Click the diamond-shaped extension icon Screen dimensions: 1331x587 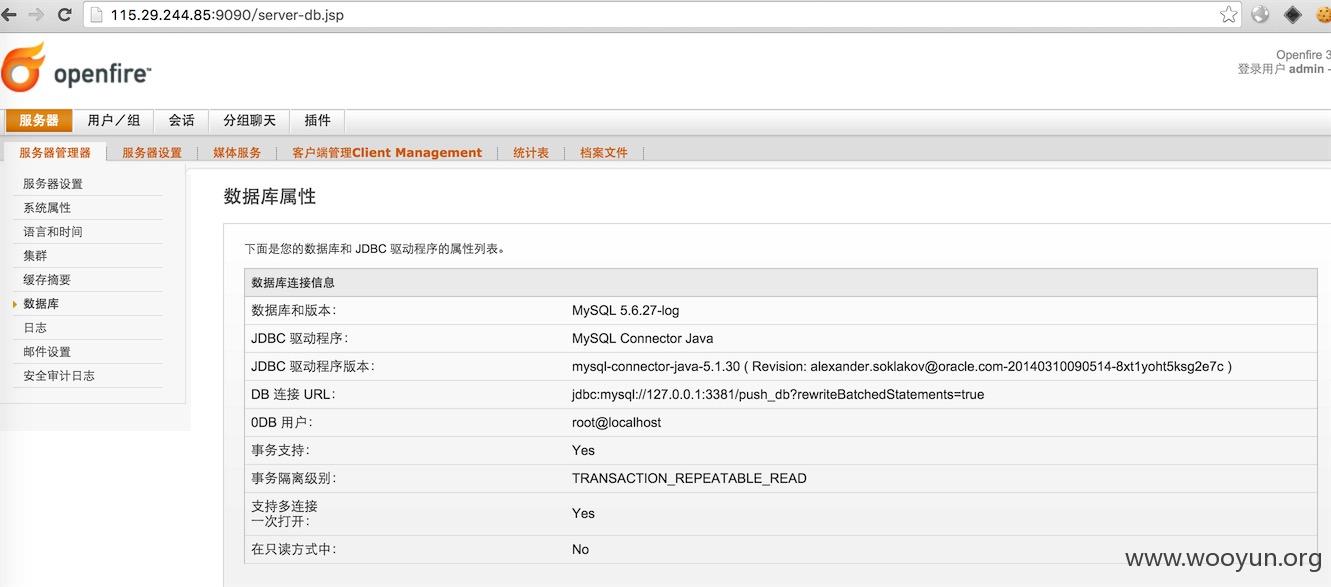[1293, 15]
